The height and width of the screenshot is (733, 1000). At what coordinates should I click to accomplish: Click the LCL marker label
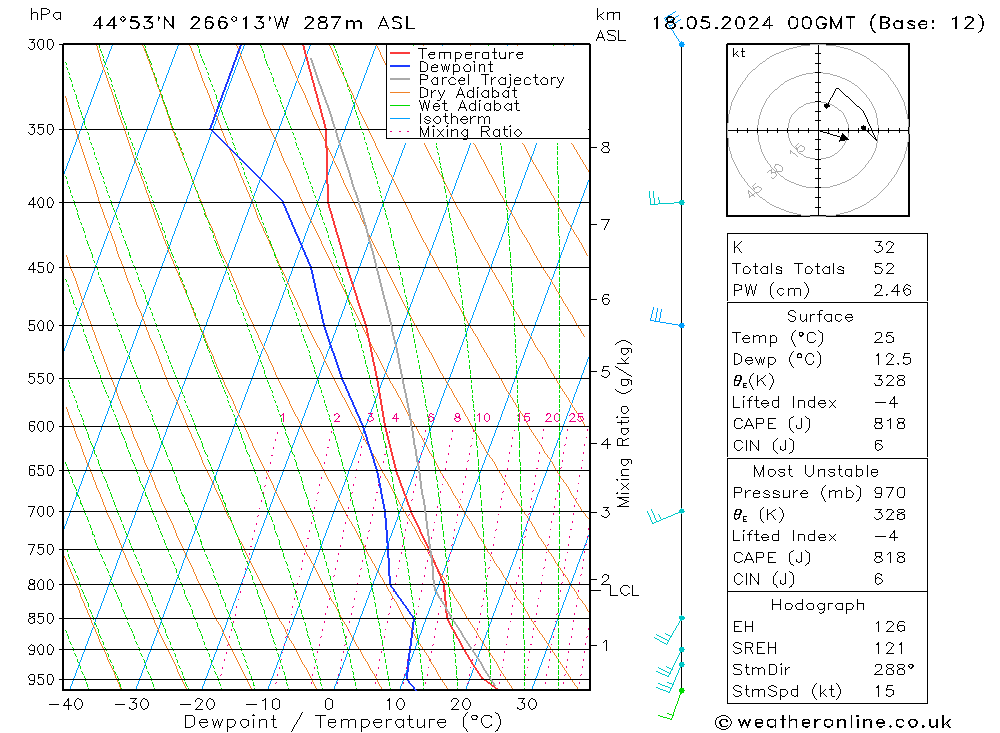(x=624, y=591)
